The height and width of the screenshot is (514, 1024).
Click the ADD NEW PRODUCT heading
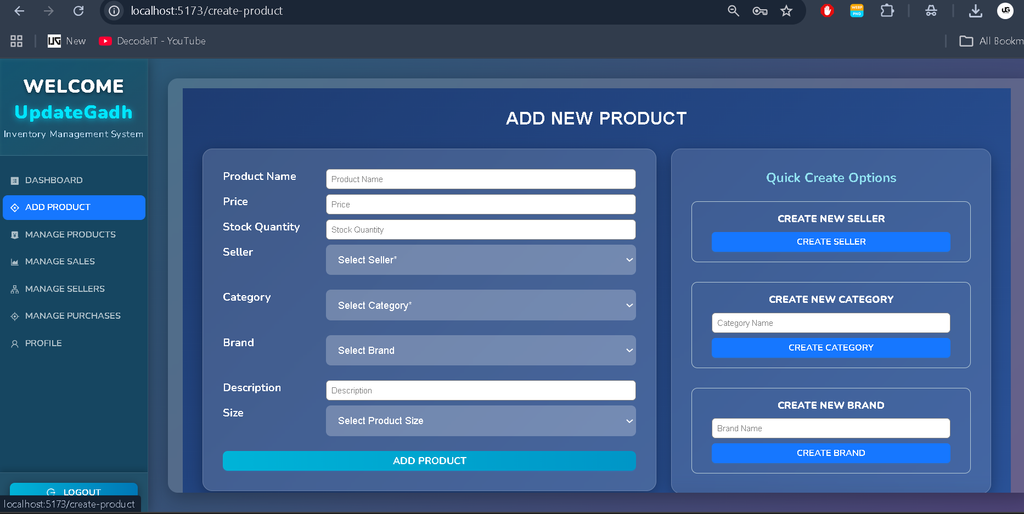[596, 118]
